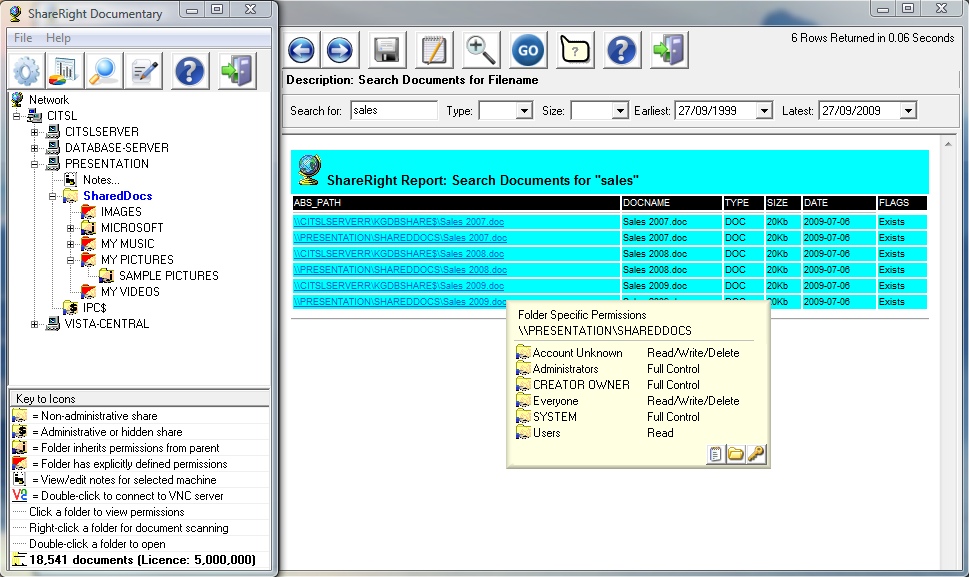The width and height of the screenshot is (969, 577).
Task: Open Help question-mark icon in ShareRight Documentary toolbar
Action: point(190,71)
